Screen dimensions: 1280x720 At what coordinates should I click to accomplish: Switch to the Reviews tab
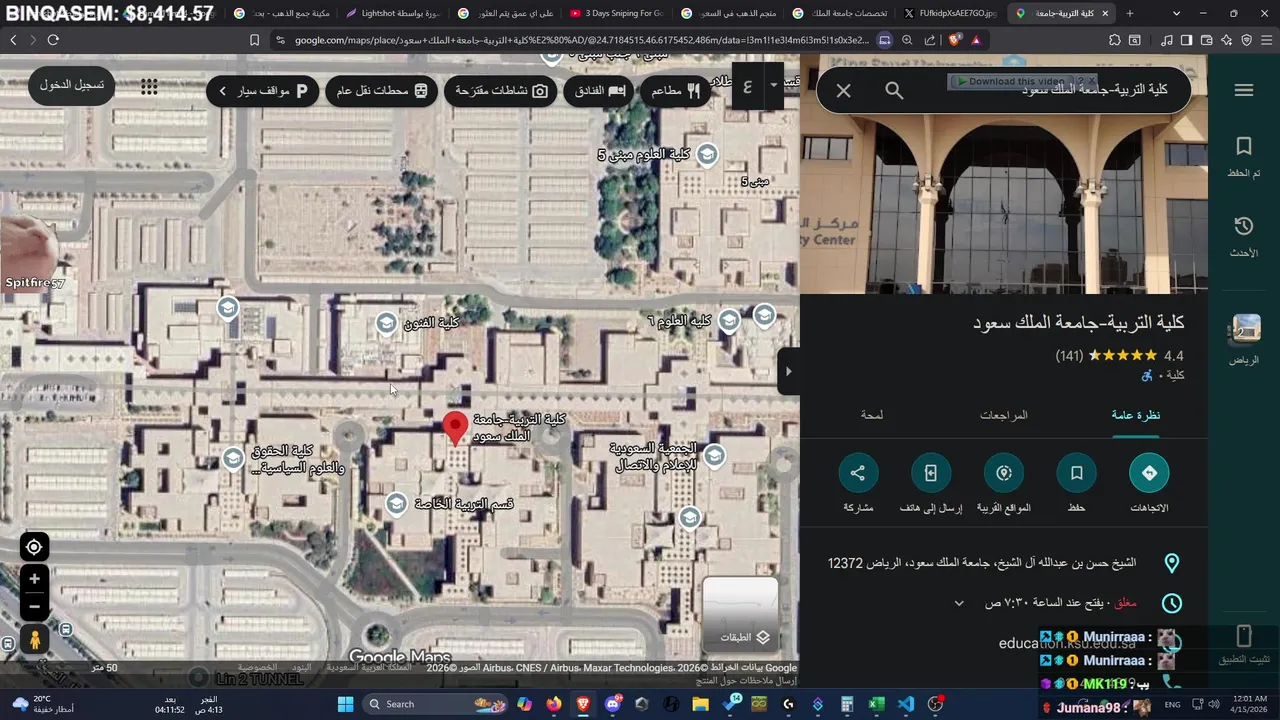click(x=1004, y=415)
